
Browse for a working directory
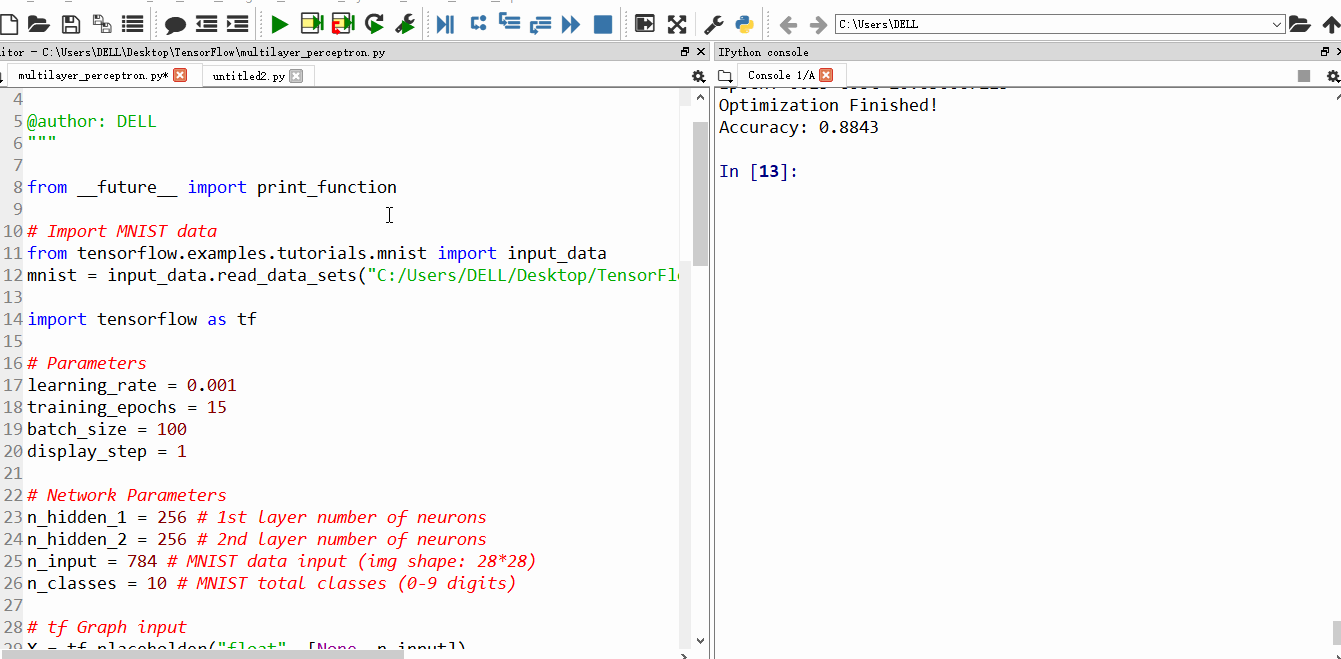pos(1299,24)
